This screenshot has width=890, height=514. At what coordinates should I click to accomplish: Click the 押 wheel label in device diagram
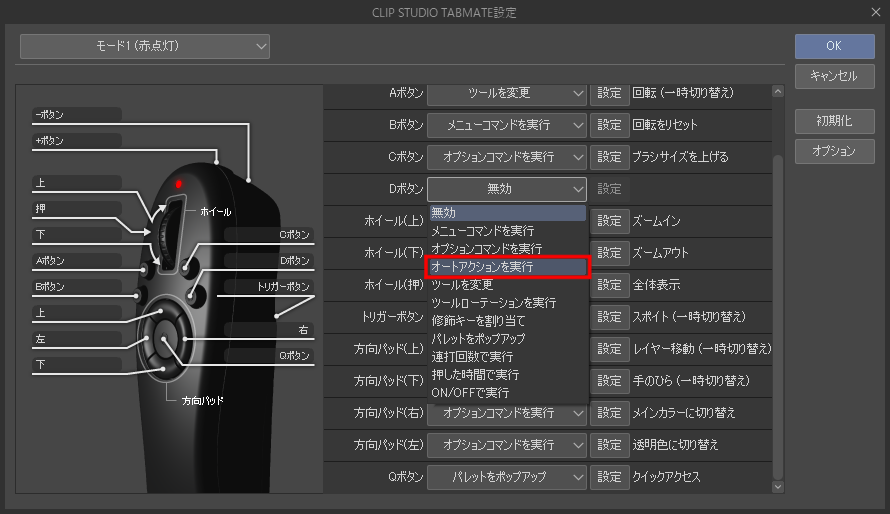(x=77, y=209)
